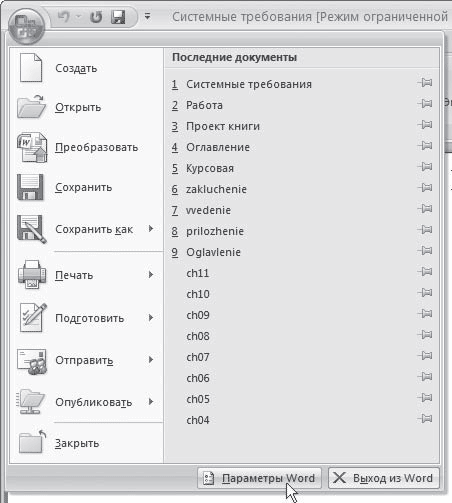
Task: Toggle the pin next to prilozhenie
Action: pos(425,229)
